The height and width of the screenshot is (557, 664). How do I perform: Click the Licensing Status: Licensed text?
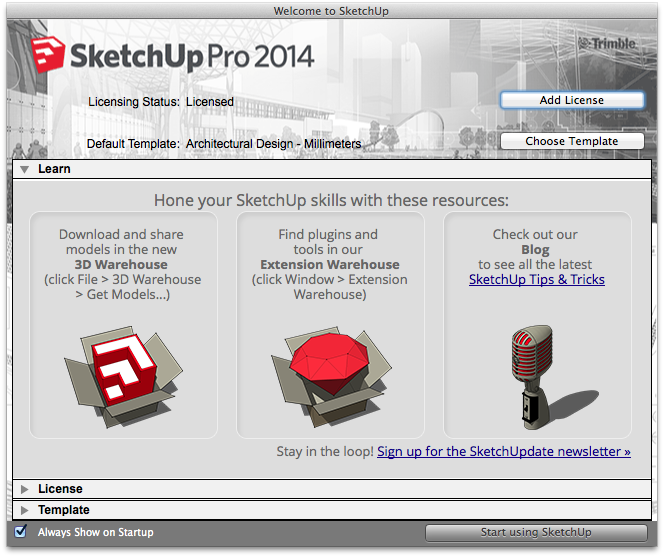161,102
